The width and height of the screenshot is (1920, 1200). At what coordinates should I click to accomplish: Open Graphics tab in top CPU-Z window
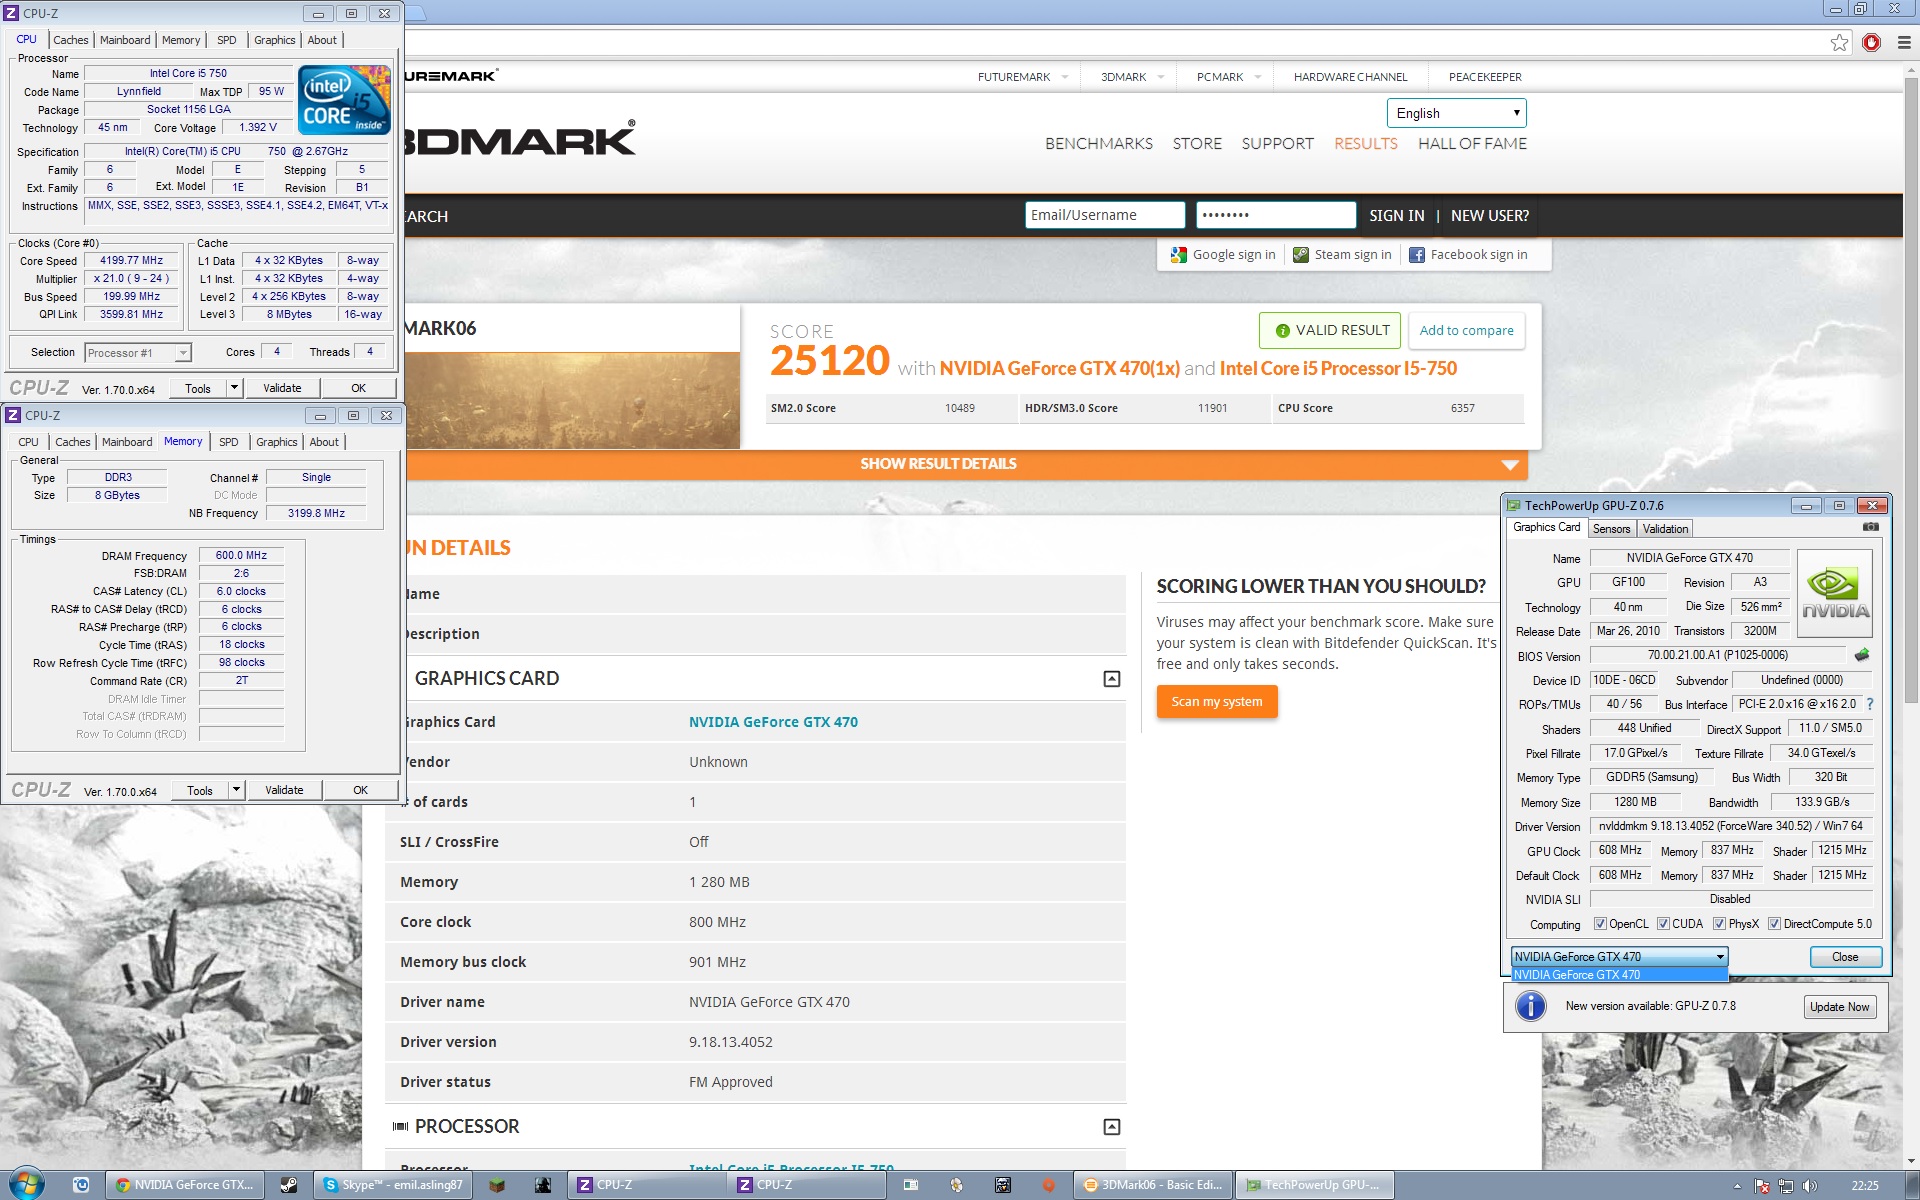click(x=275, y=40)
